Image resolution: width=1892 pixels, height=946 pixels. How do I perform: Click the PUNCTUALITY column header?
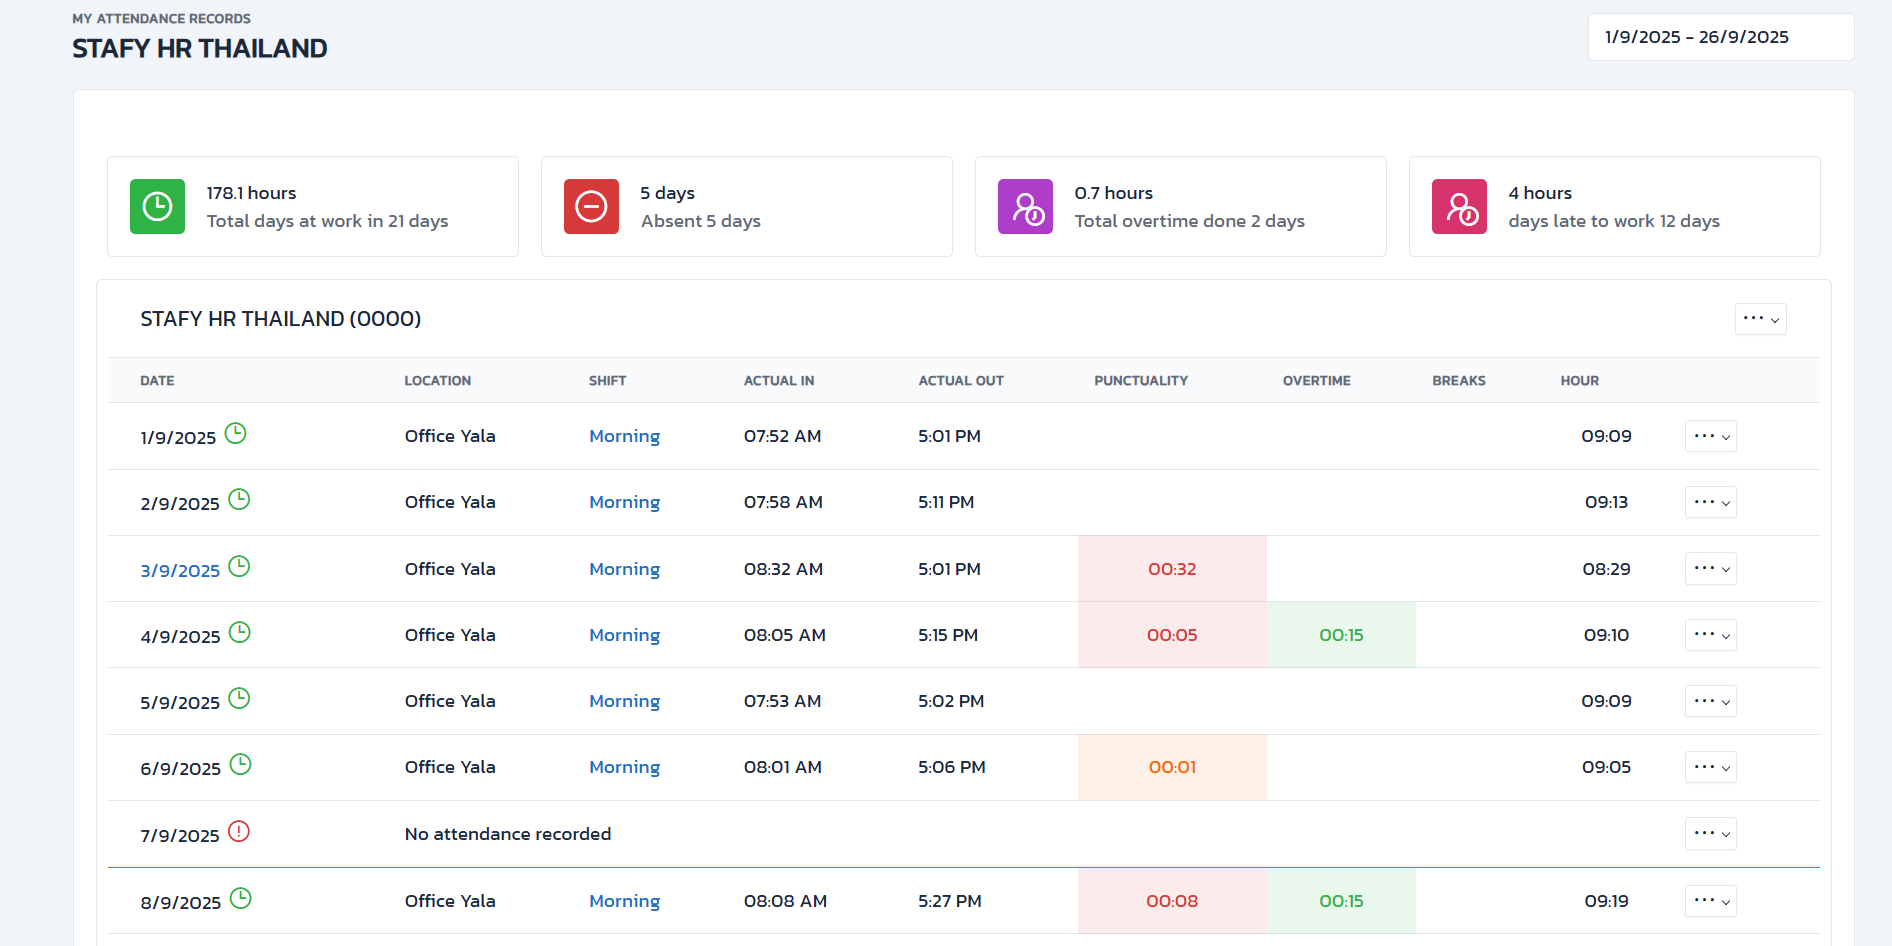point(1140,381)
